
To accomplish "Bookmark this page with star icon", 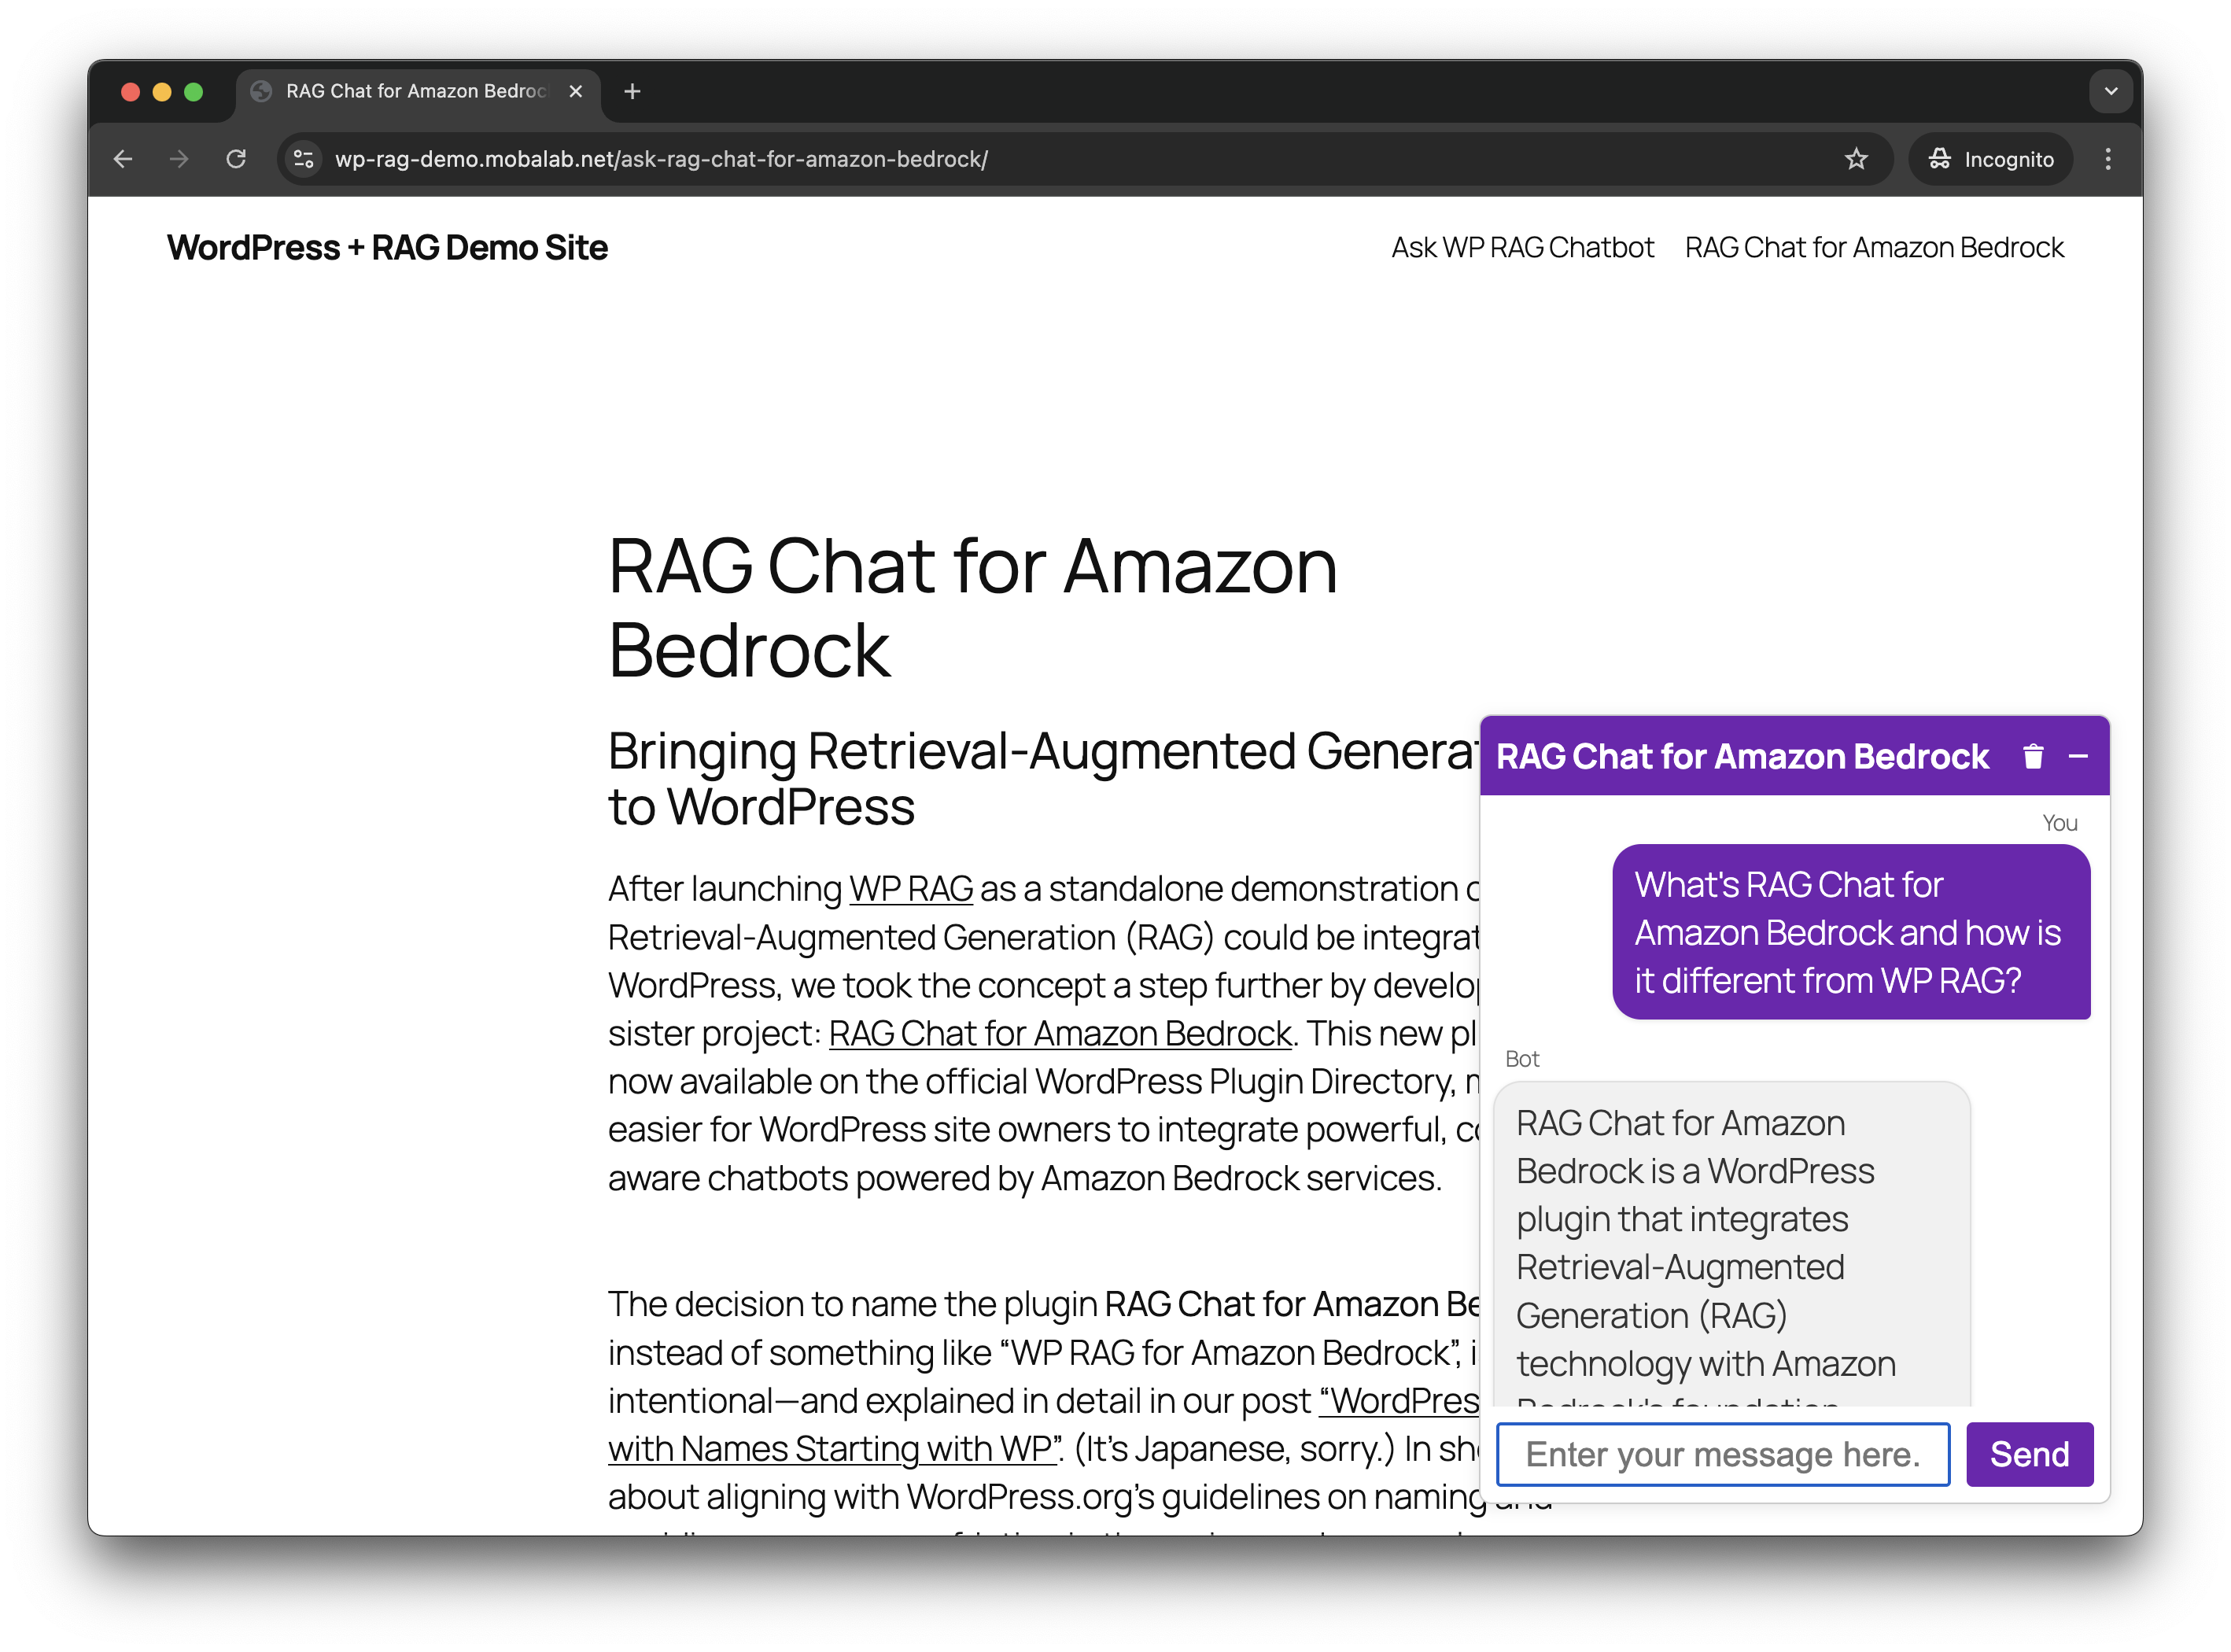I will click(1856, 159).
